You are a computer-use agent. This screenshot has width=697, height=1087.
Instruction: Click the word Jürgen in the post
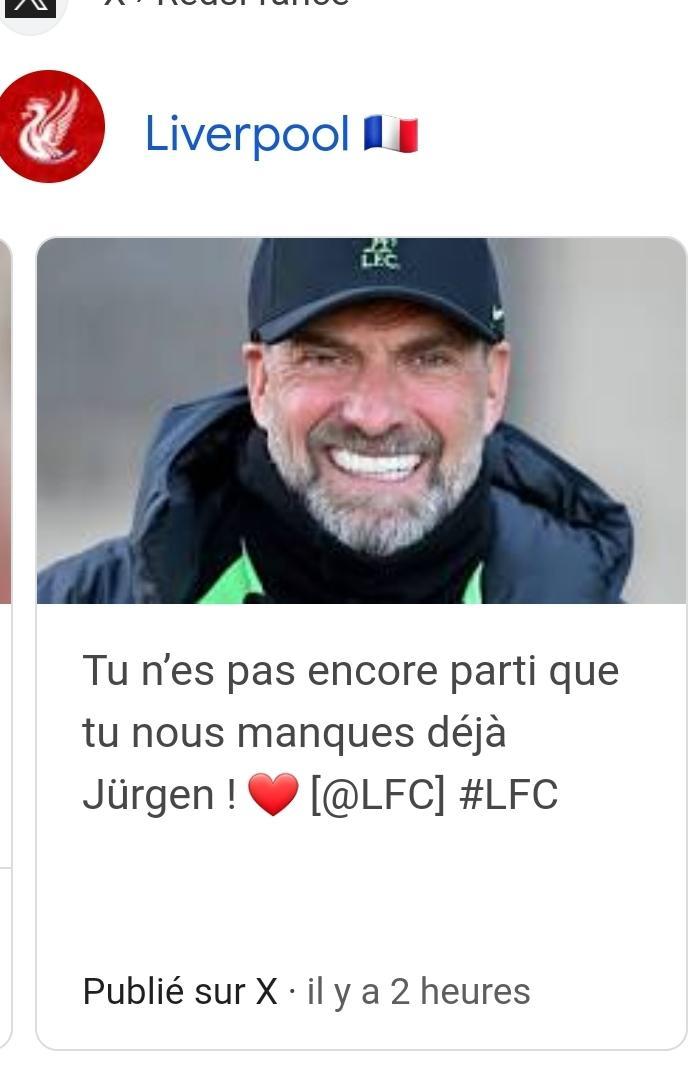[x=148, y=794]
